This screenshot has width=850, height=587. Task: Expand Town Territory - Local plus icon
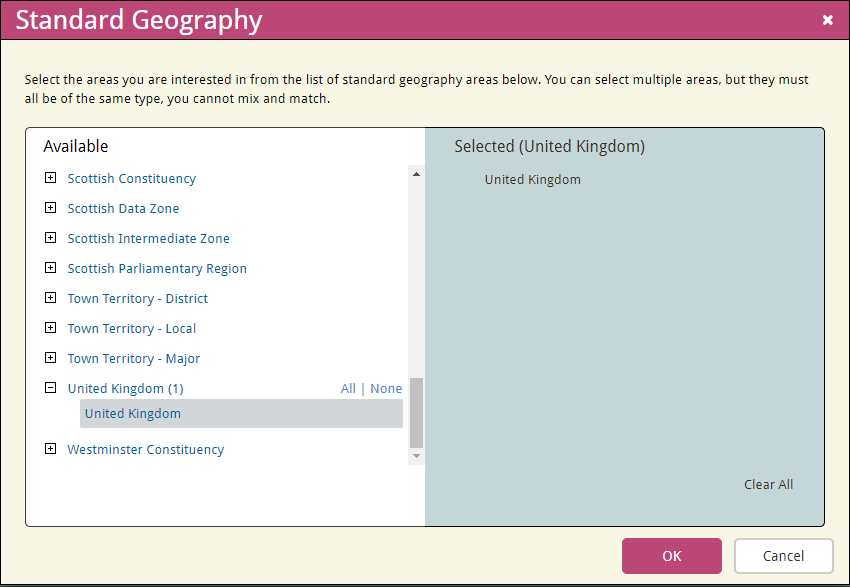tap(50, 327)
